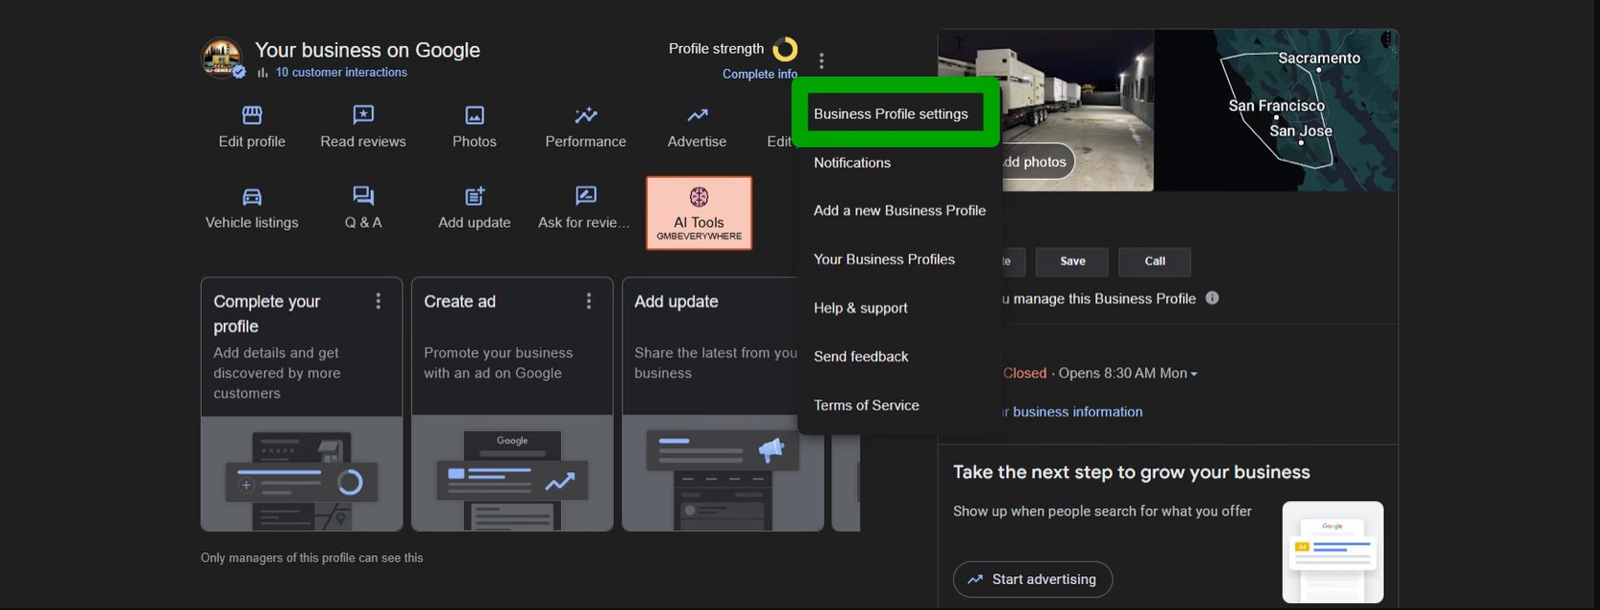
Task: Open Performance sparkline icon
Action: tap(585, 115)
